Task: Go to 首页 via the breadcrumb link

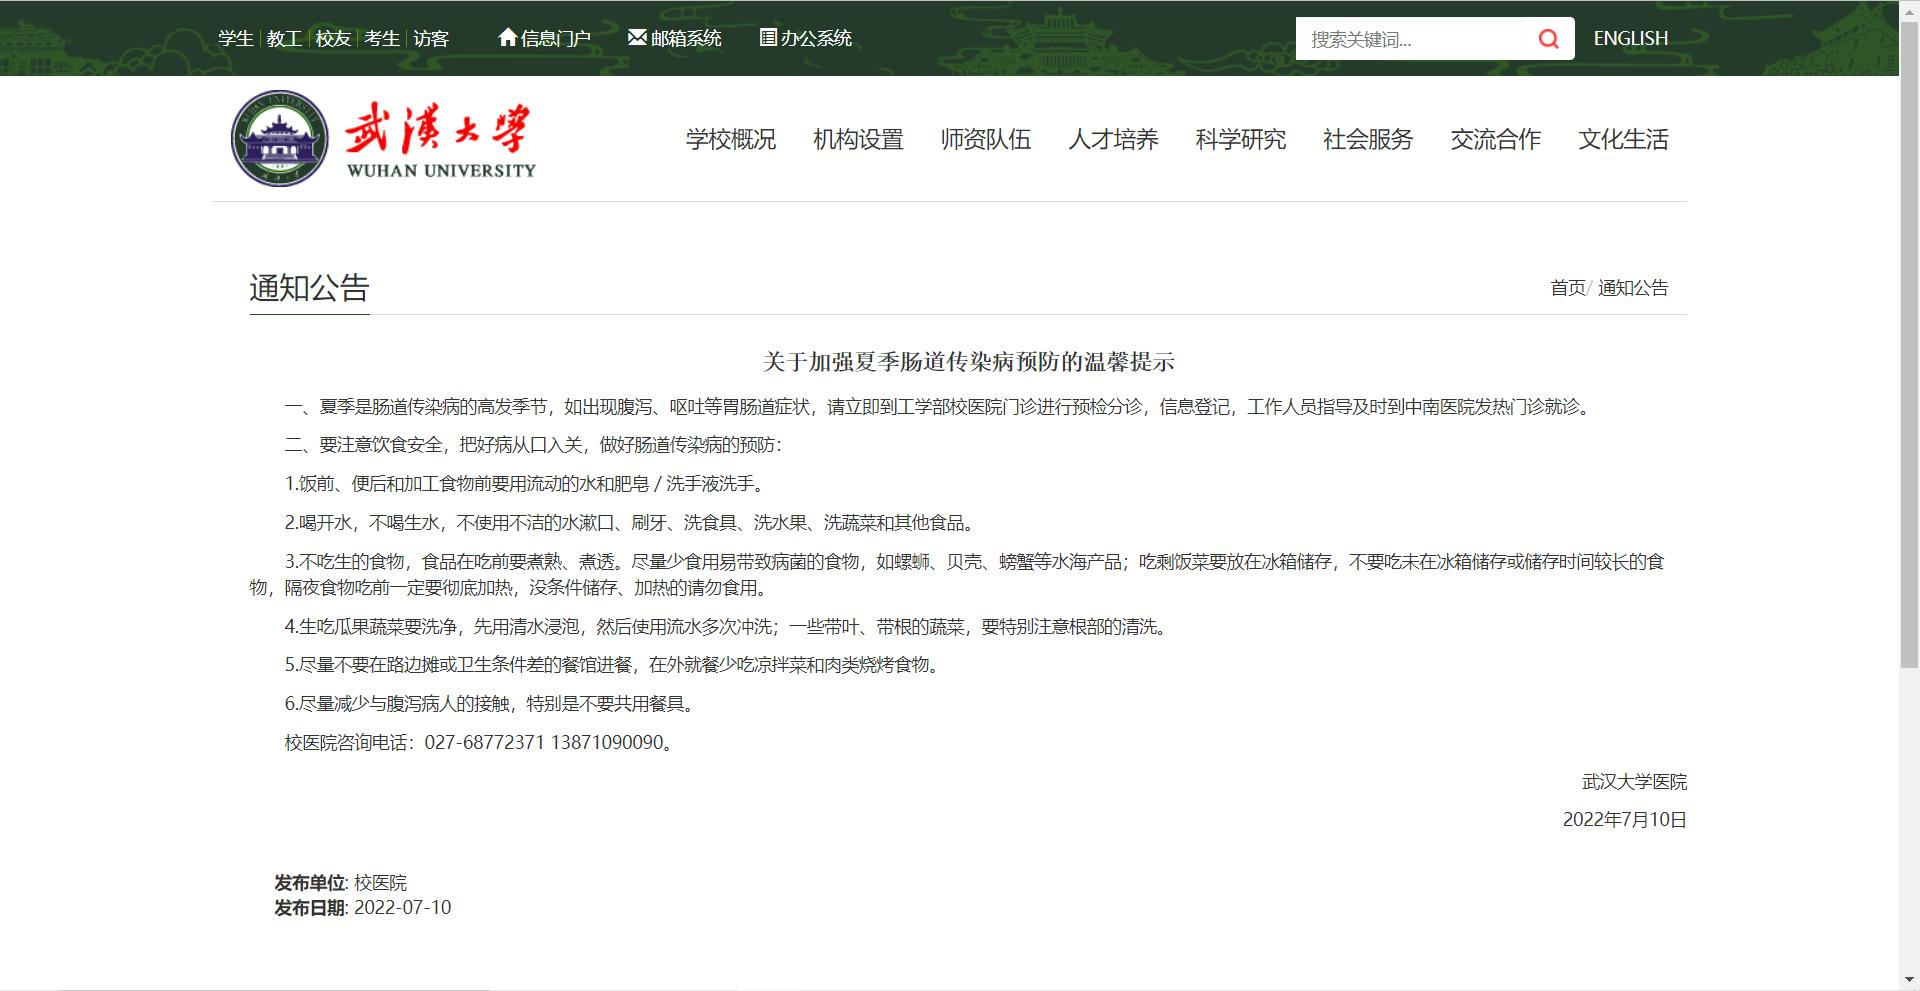Action: (1567, 289)
